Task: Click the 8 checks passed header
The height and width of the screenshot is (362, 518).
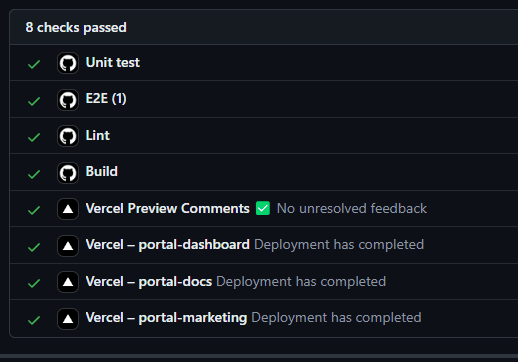Action: (x=76, y=27)
